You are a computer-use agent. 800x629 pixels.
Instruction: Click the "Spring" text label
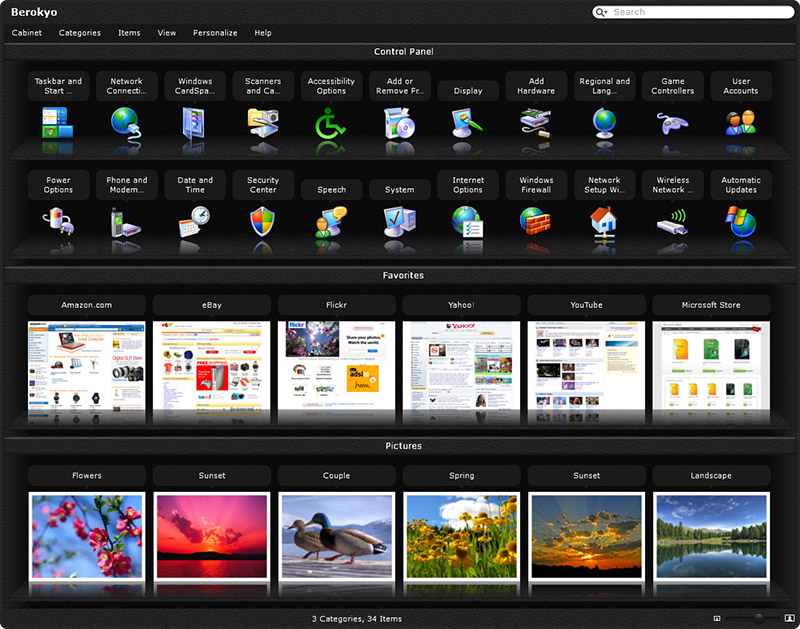tap(462, 475)
